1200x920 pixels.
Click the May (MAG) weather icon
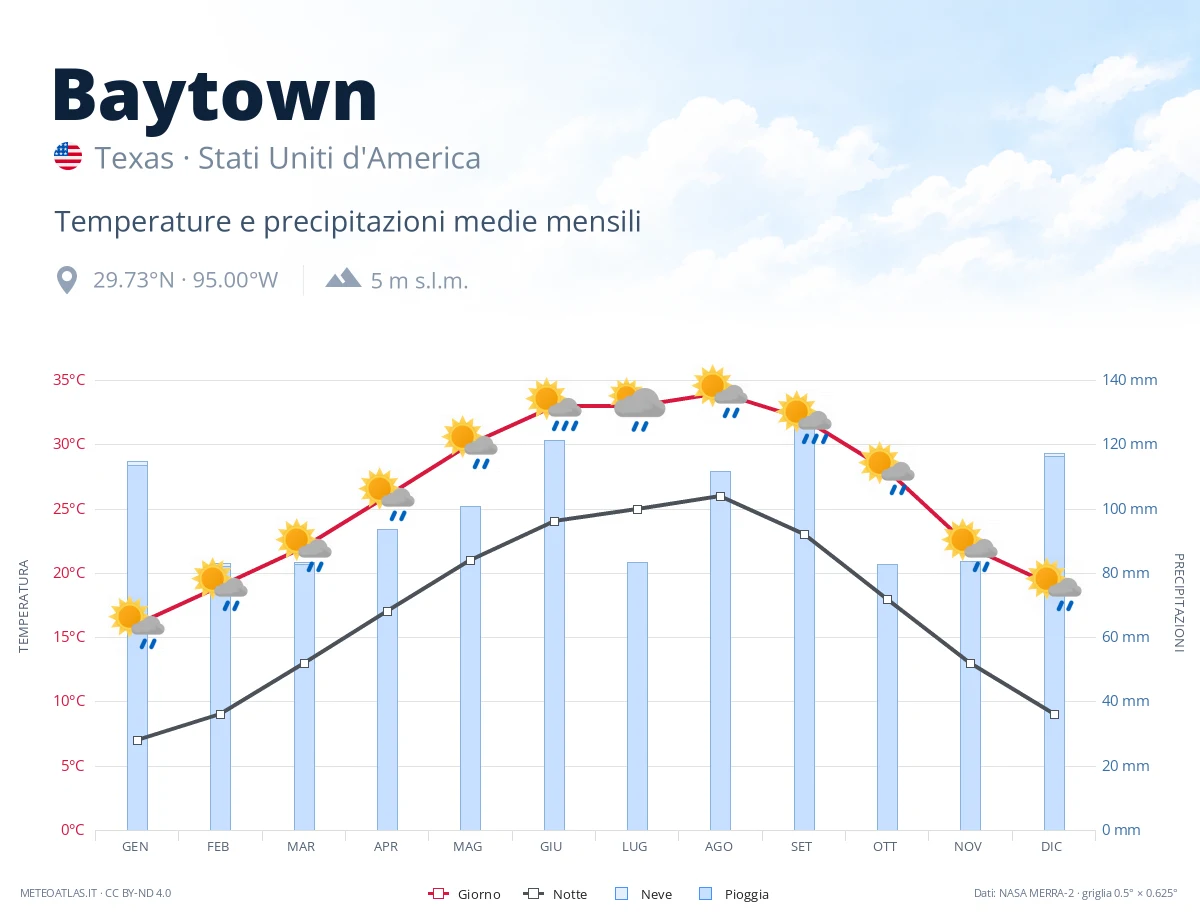tap(470, 442)
